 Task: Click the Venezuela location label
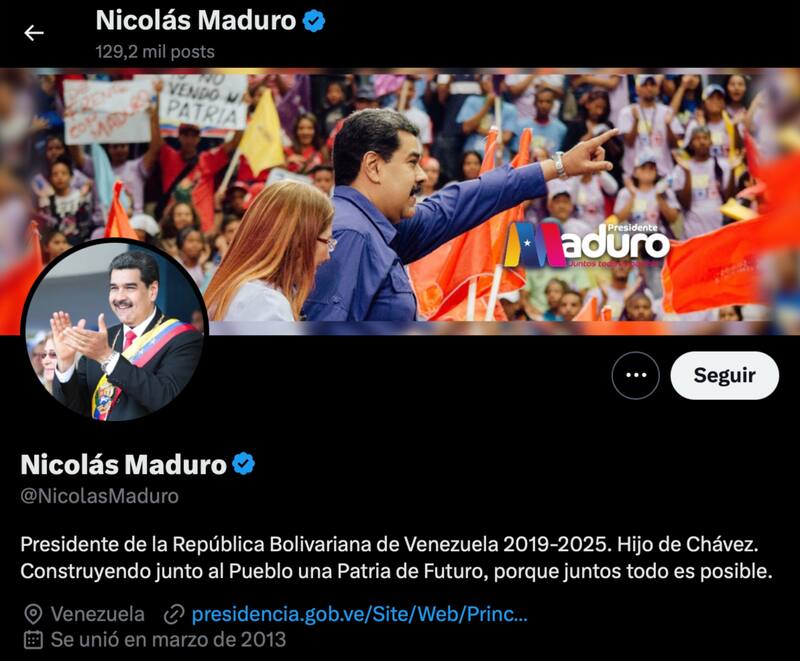pos(97,614)
